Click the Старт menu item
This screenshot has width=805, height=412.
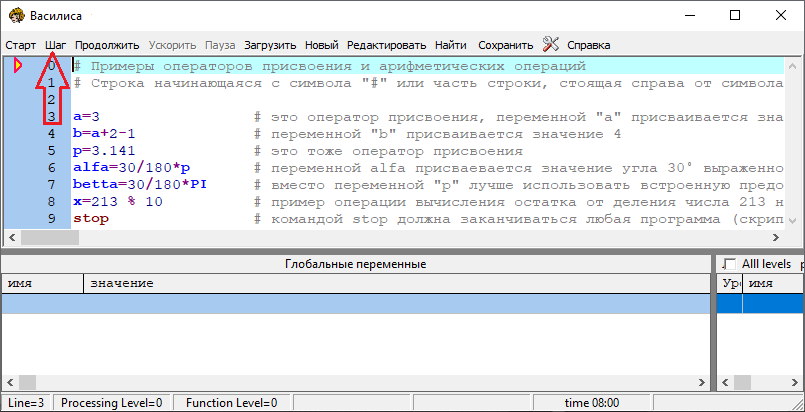21,45
